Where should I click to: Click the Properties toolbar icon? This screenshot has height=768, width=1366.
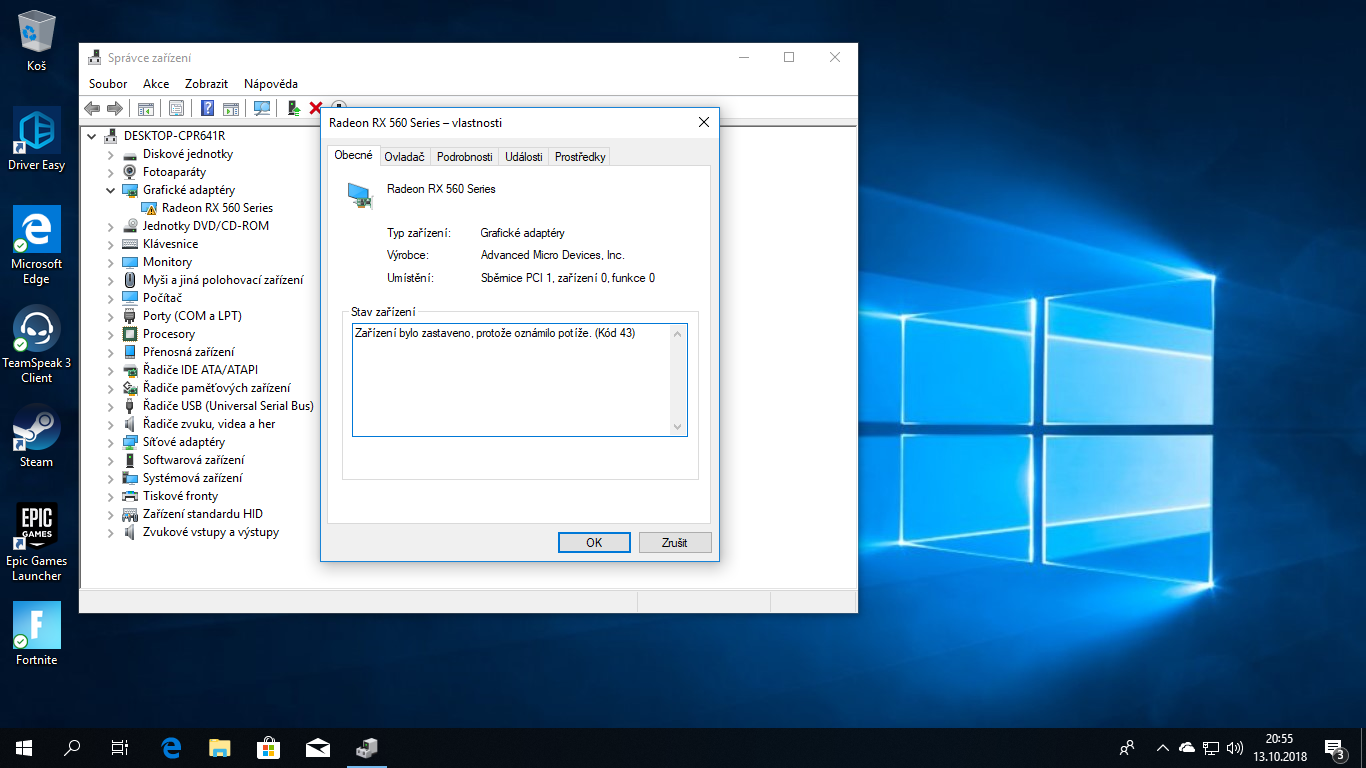click(x=176, y=108)
